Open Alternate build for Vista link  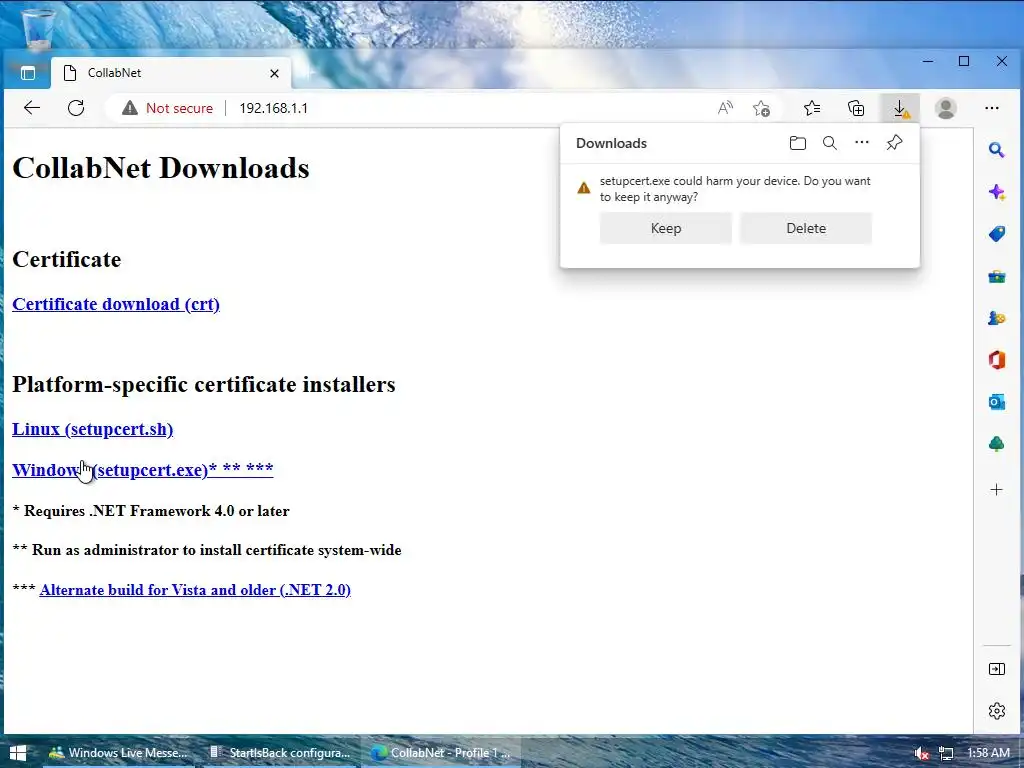tap(195, 590)
